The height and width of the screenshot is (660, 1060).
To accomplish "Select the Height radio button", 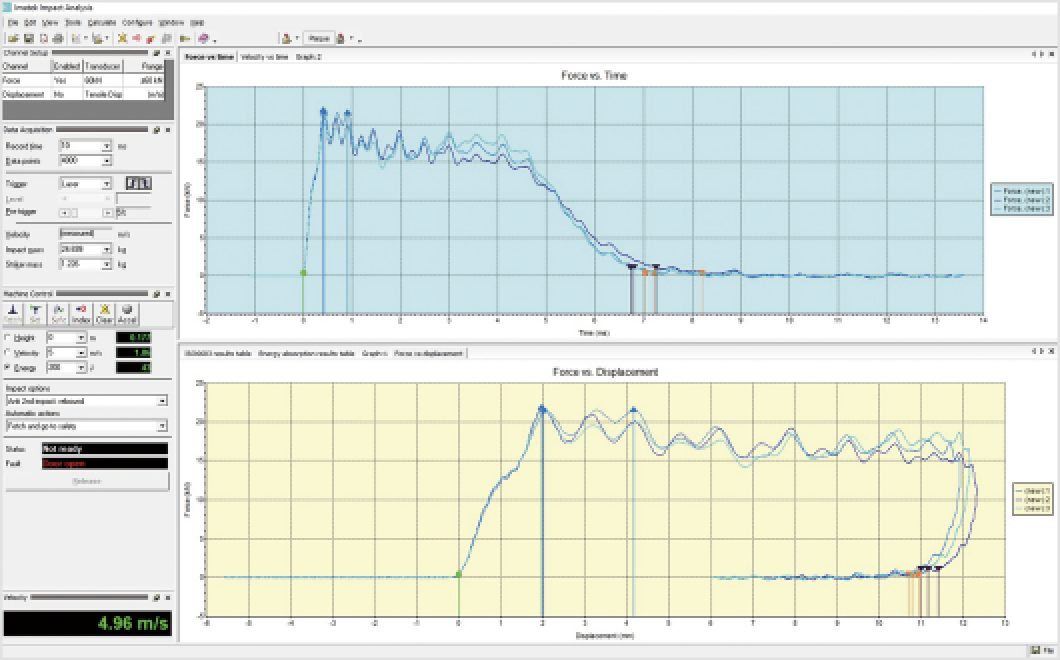I will (9, 338).
